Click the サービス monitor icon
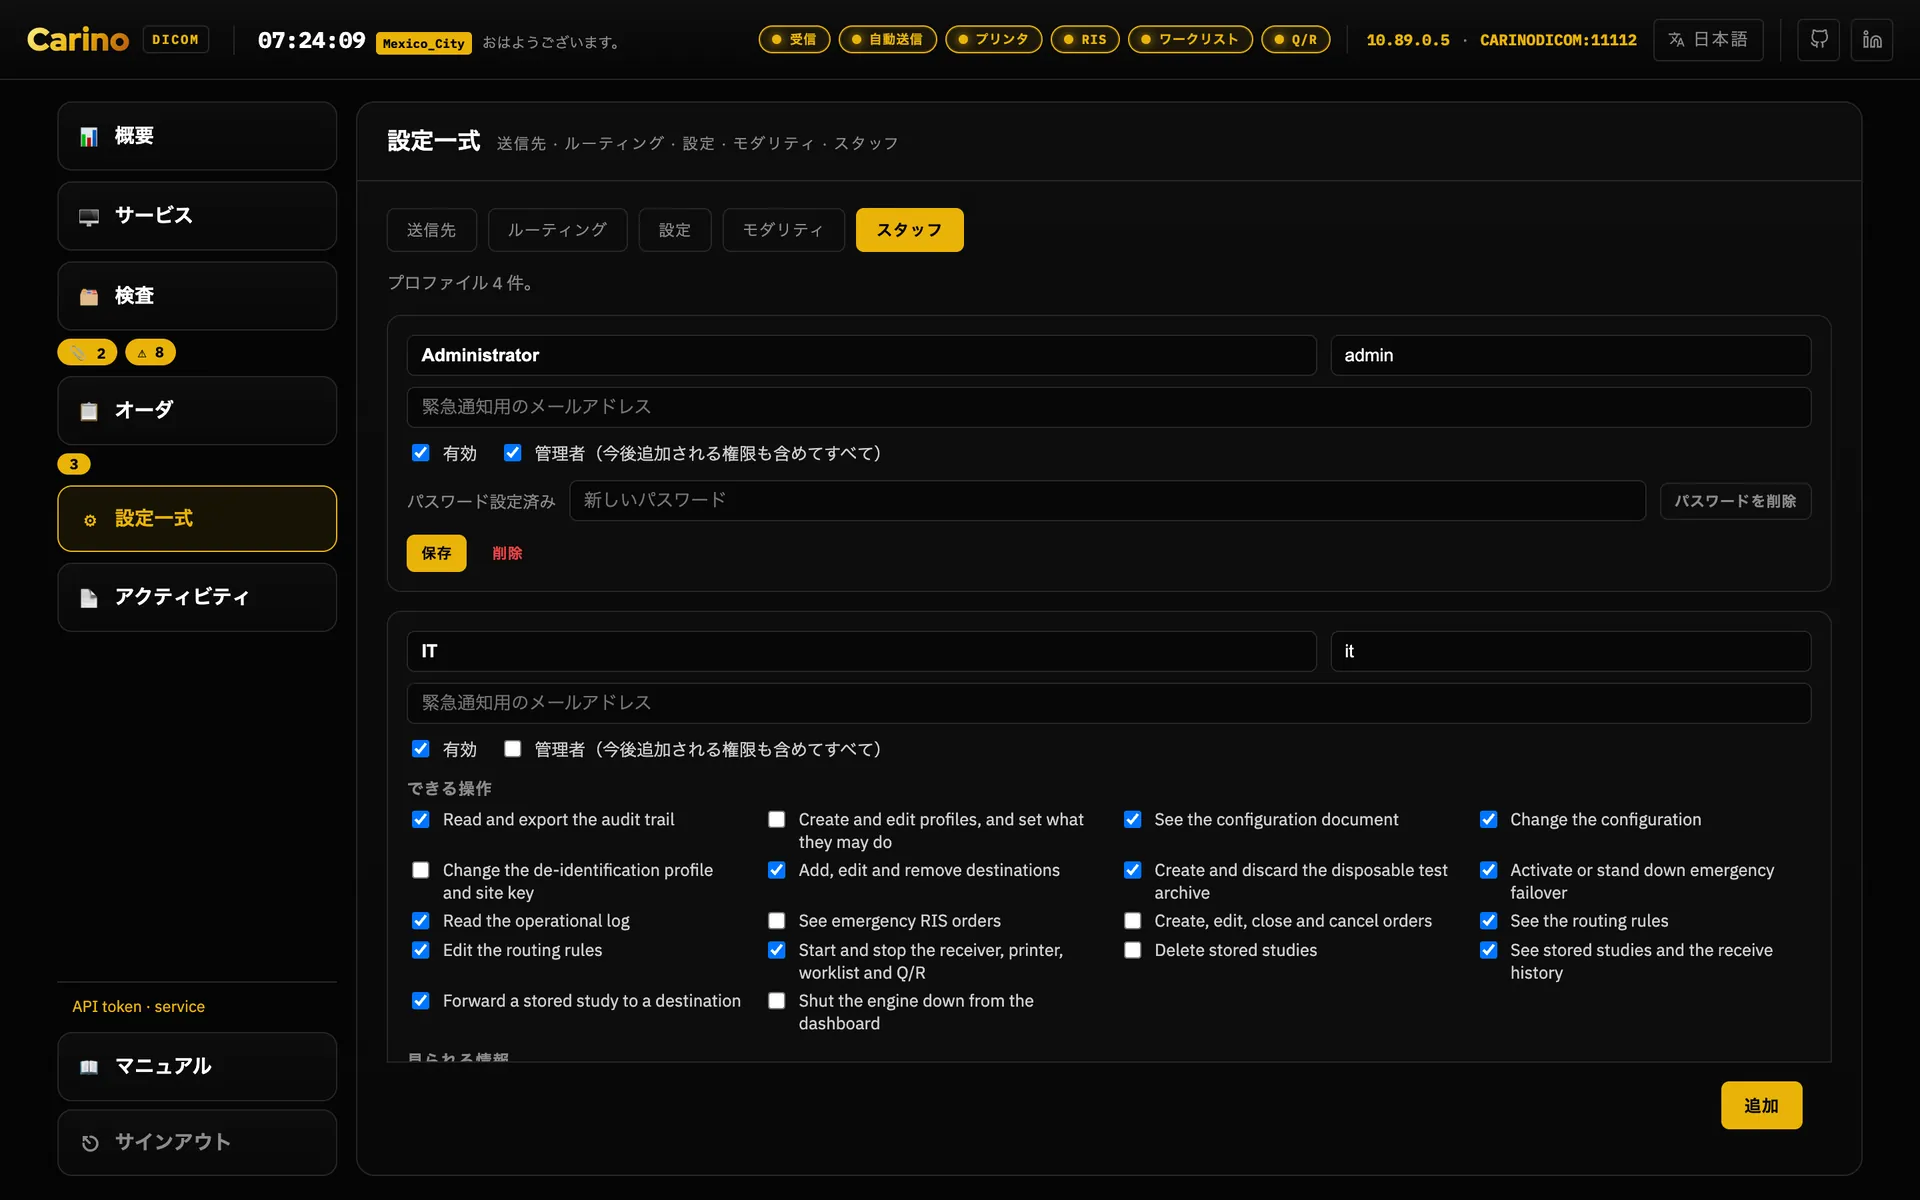The height and width of the screenshot is (1200, 1920). (89, 216)
